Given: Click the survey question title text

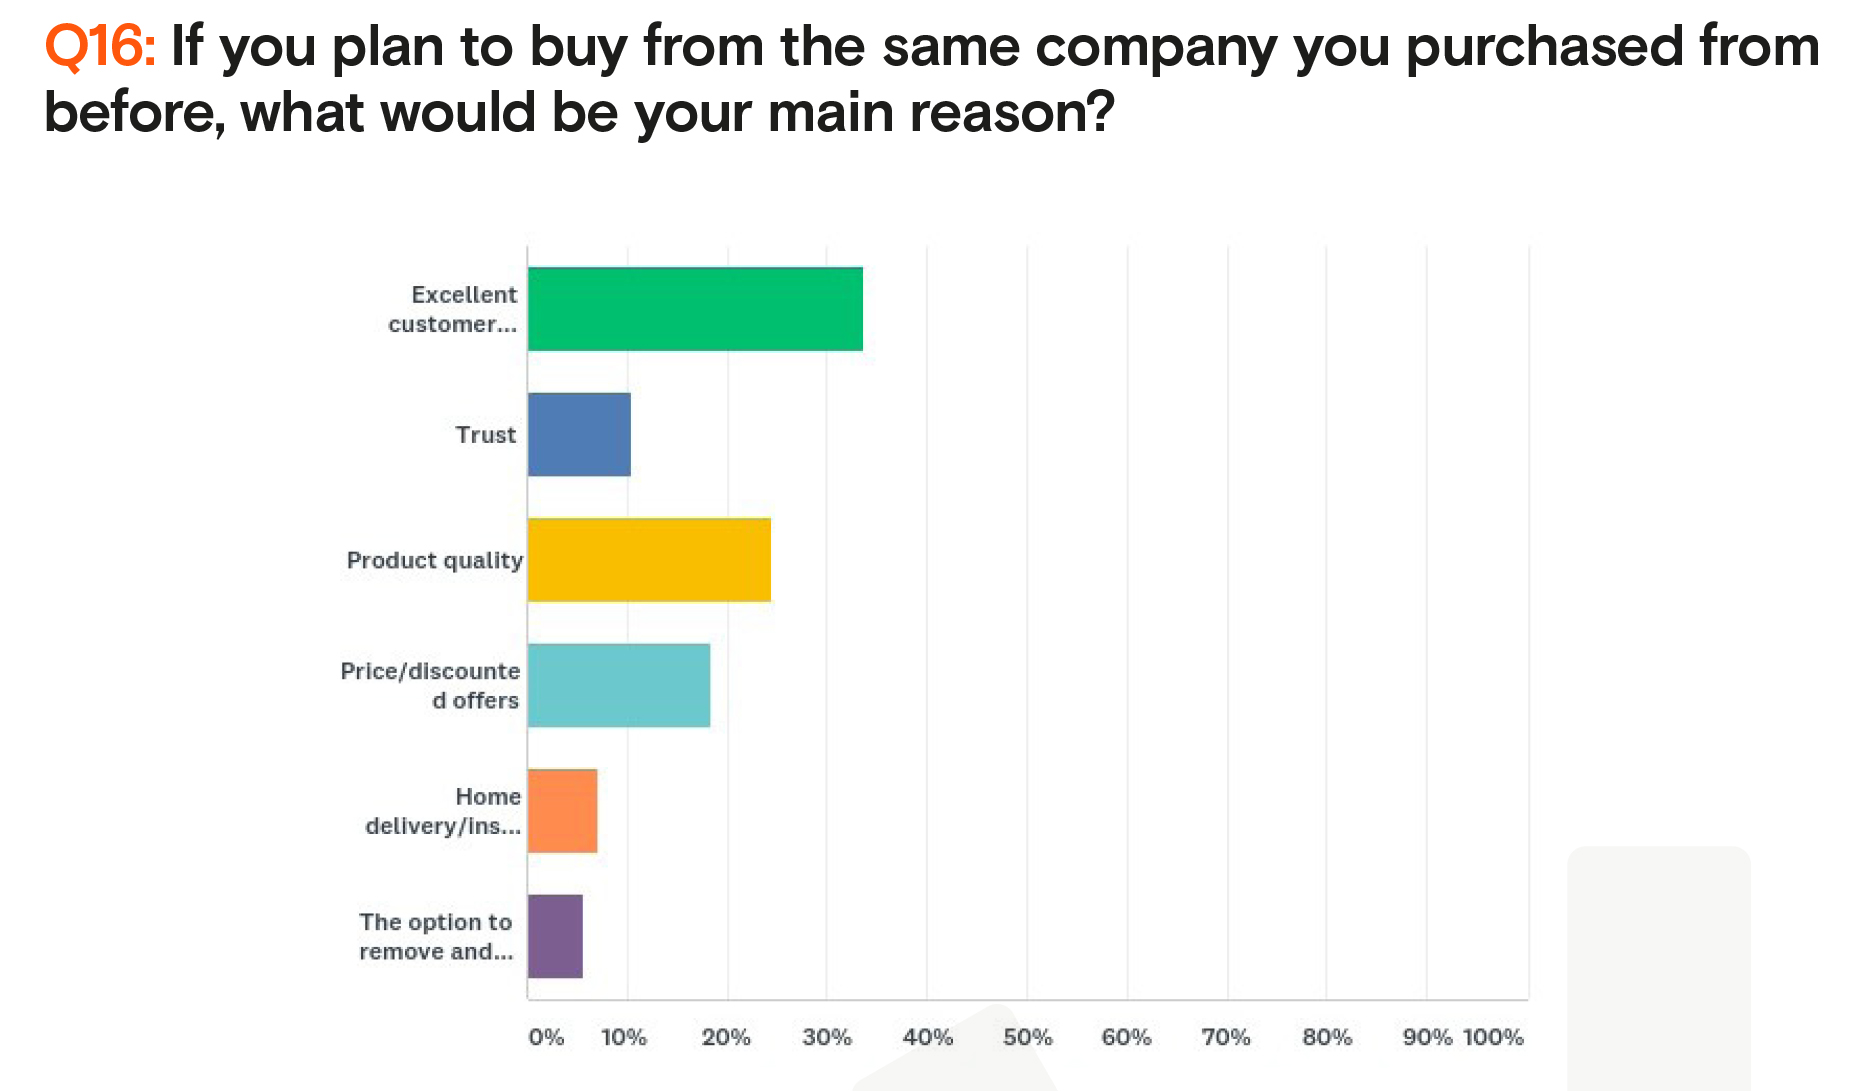Looking at the screenshot, I should pyautogui.click(x=930, y=78).
